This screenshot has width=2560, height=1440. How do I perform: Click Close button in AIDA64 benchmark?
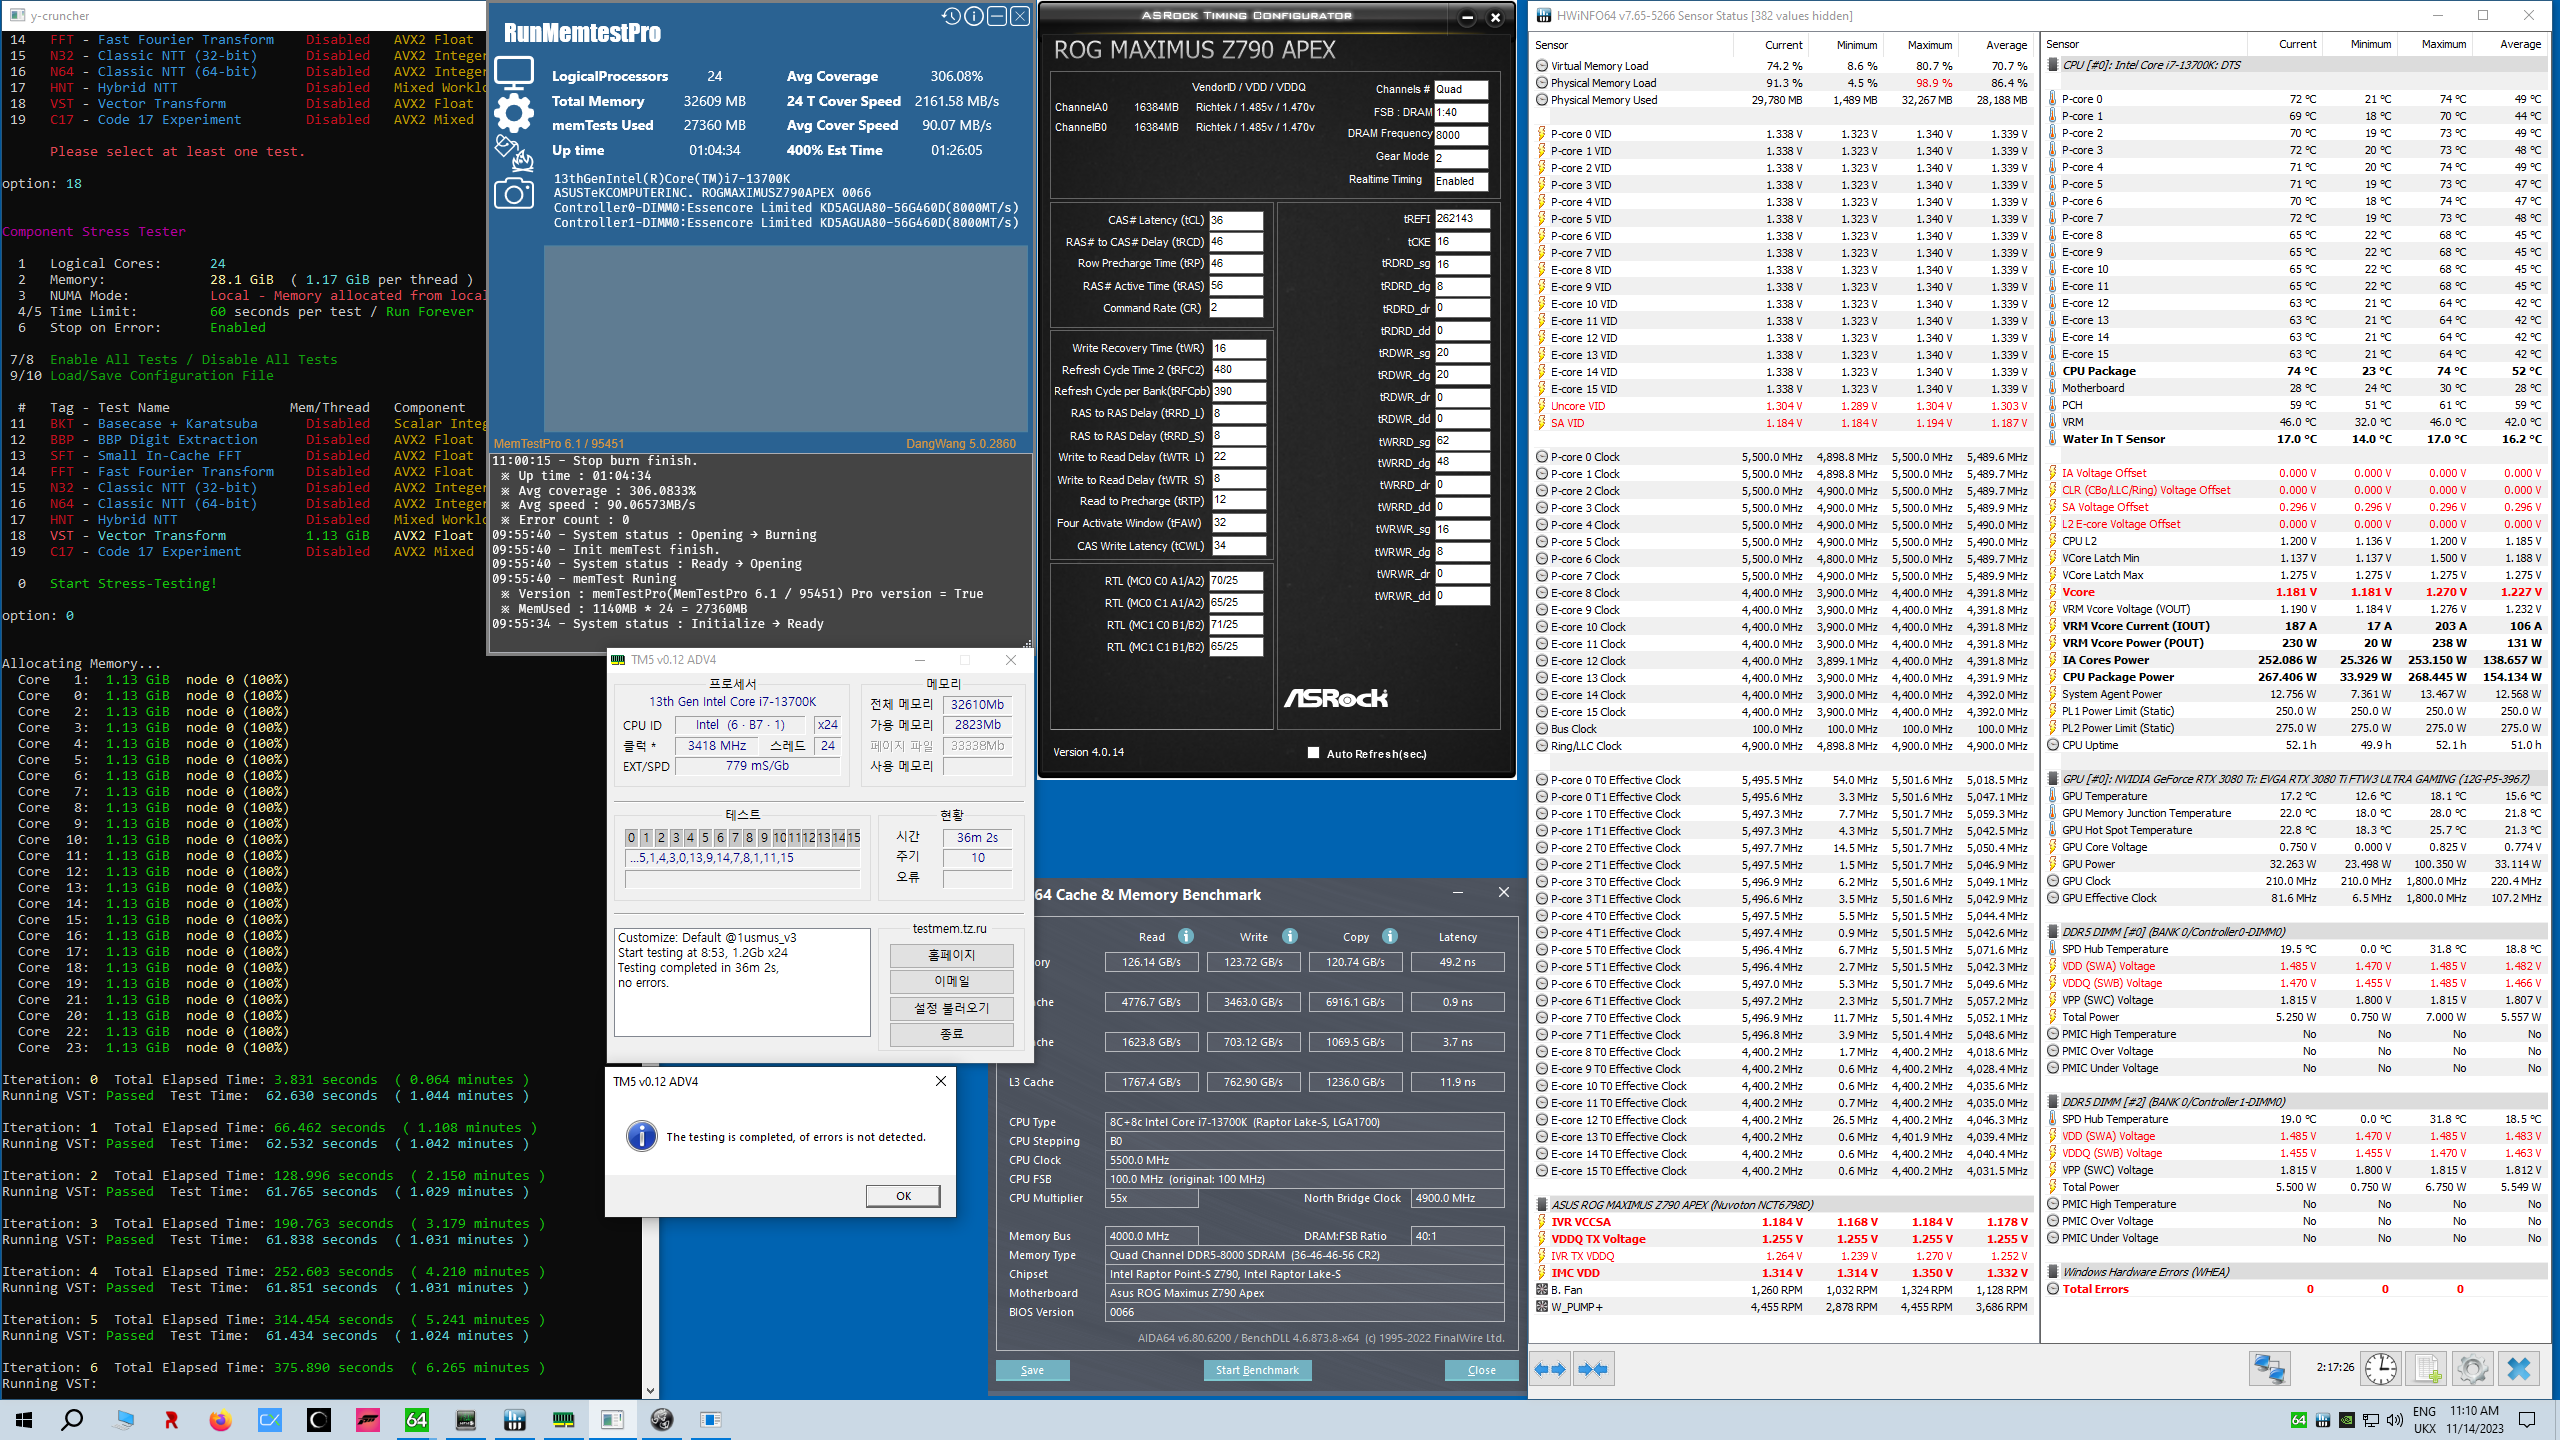(x=1481, y=1370)
